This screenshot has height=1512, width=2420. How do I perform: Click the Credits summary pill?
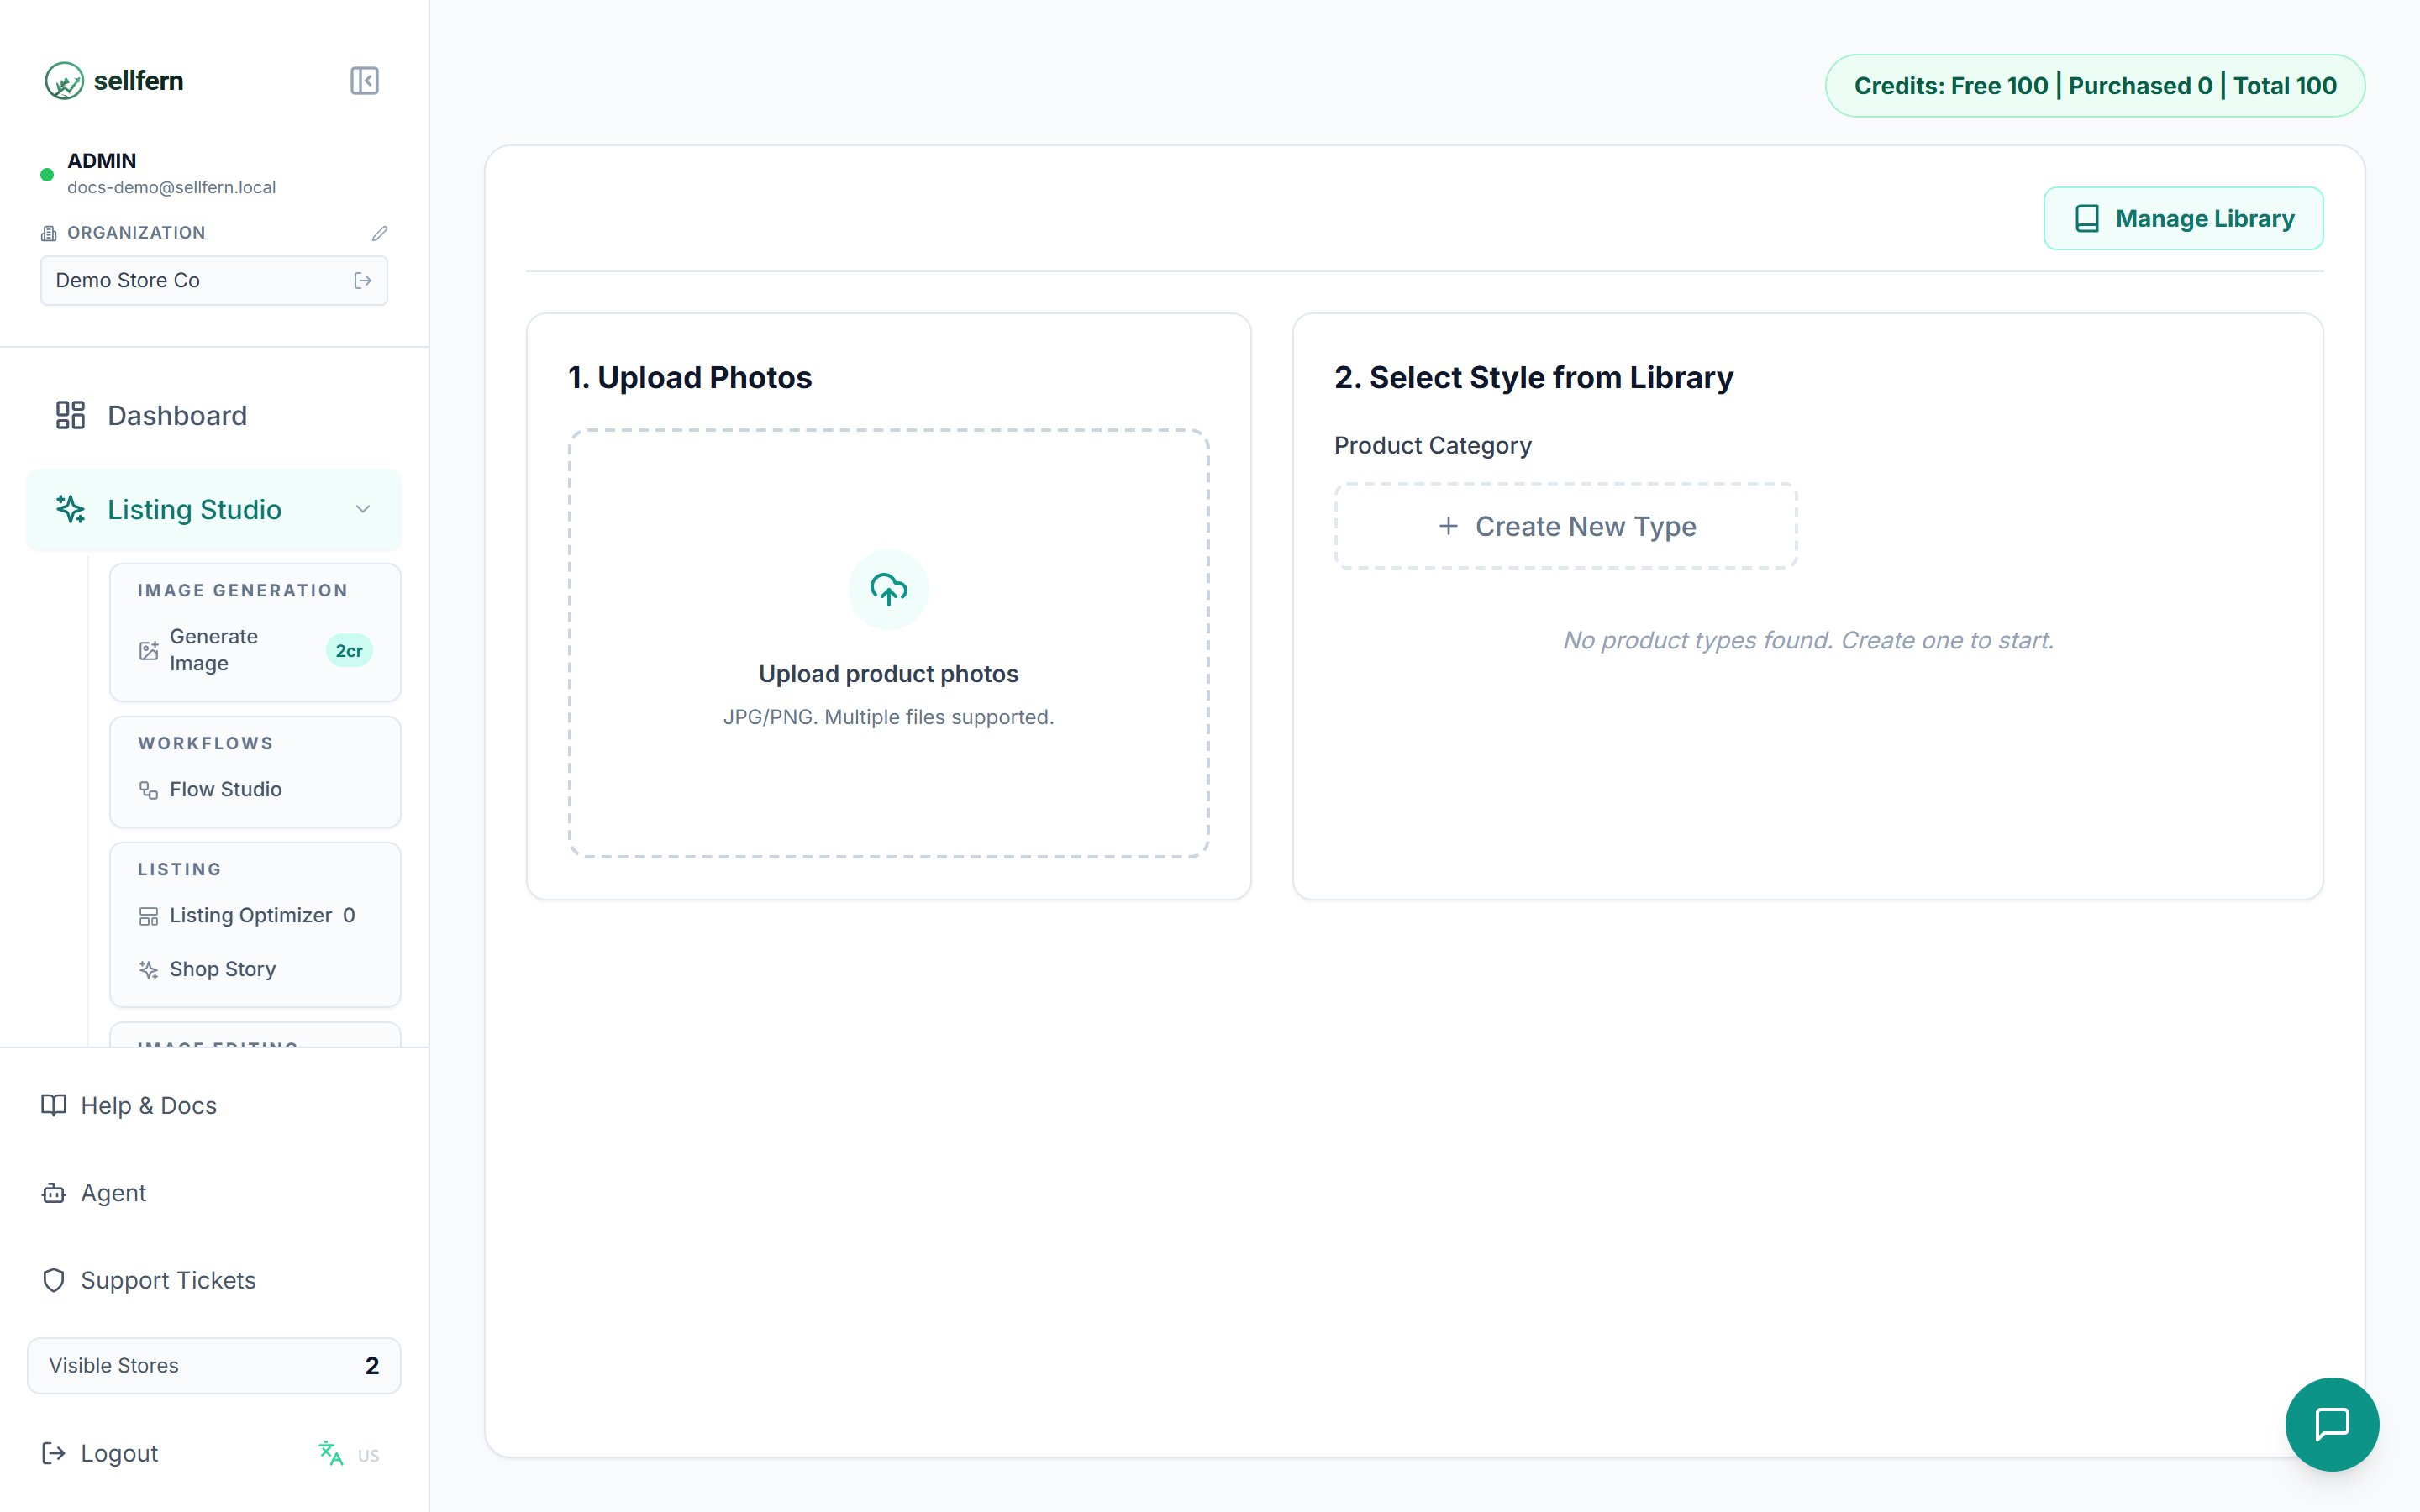[x=2095, y=86]
